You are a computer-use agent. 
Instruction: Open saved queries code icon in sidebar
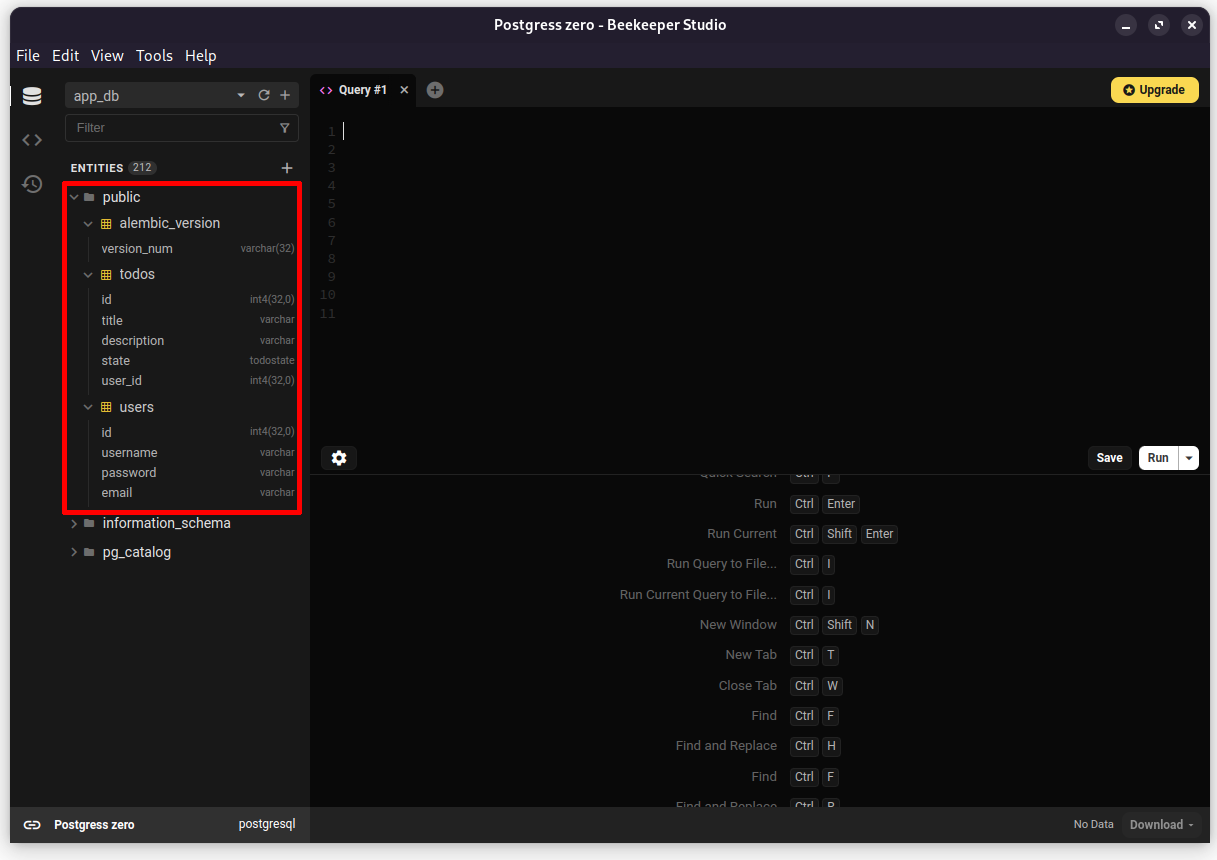click(32, 140)
